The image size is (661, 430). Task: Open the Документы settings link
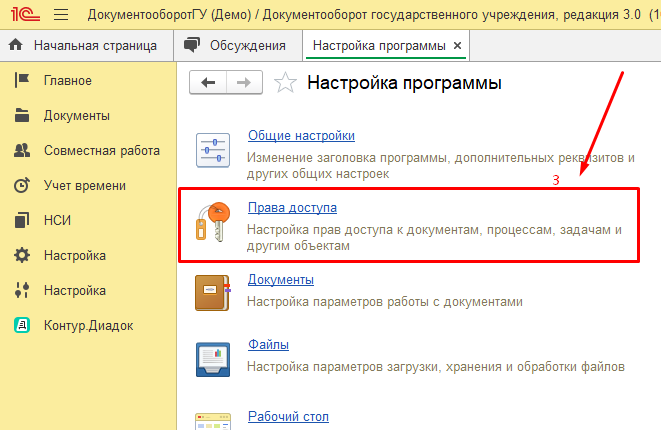tap(281, 280)
